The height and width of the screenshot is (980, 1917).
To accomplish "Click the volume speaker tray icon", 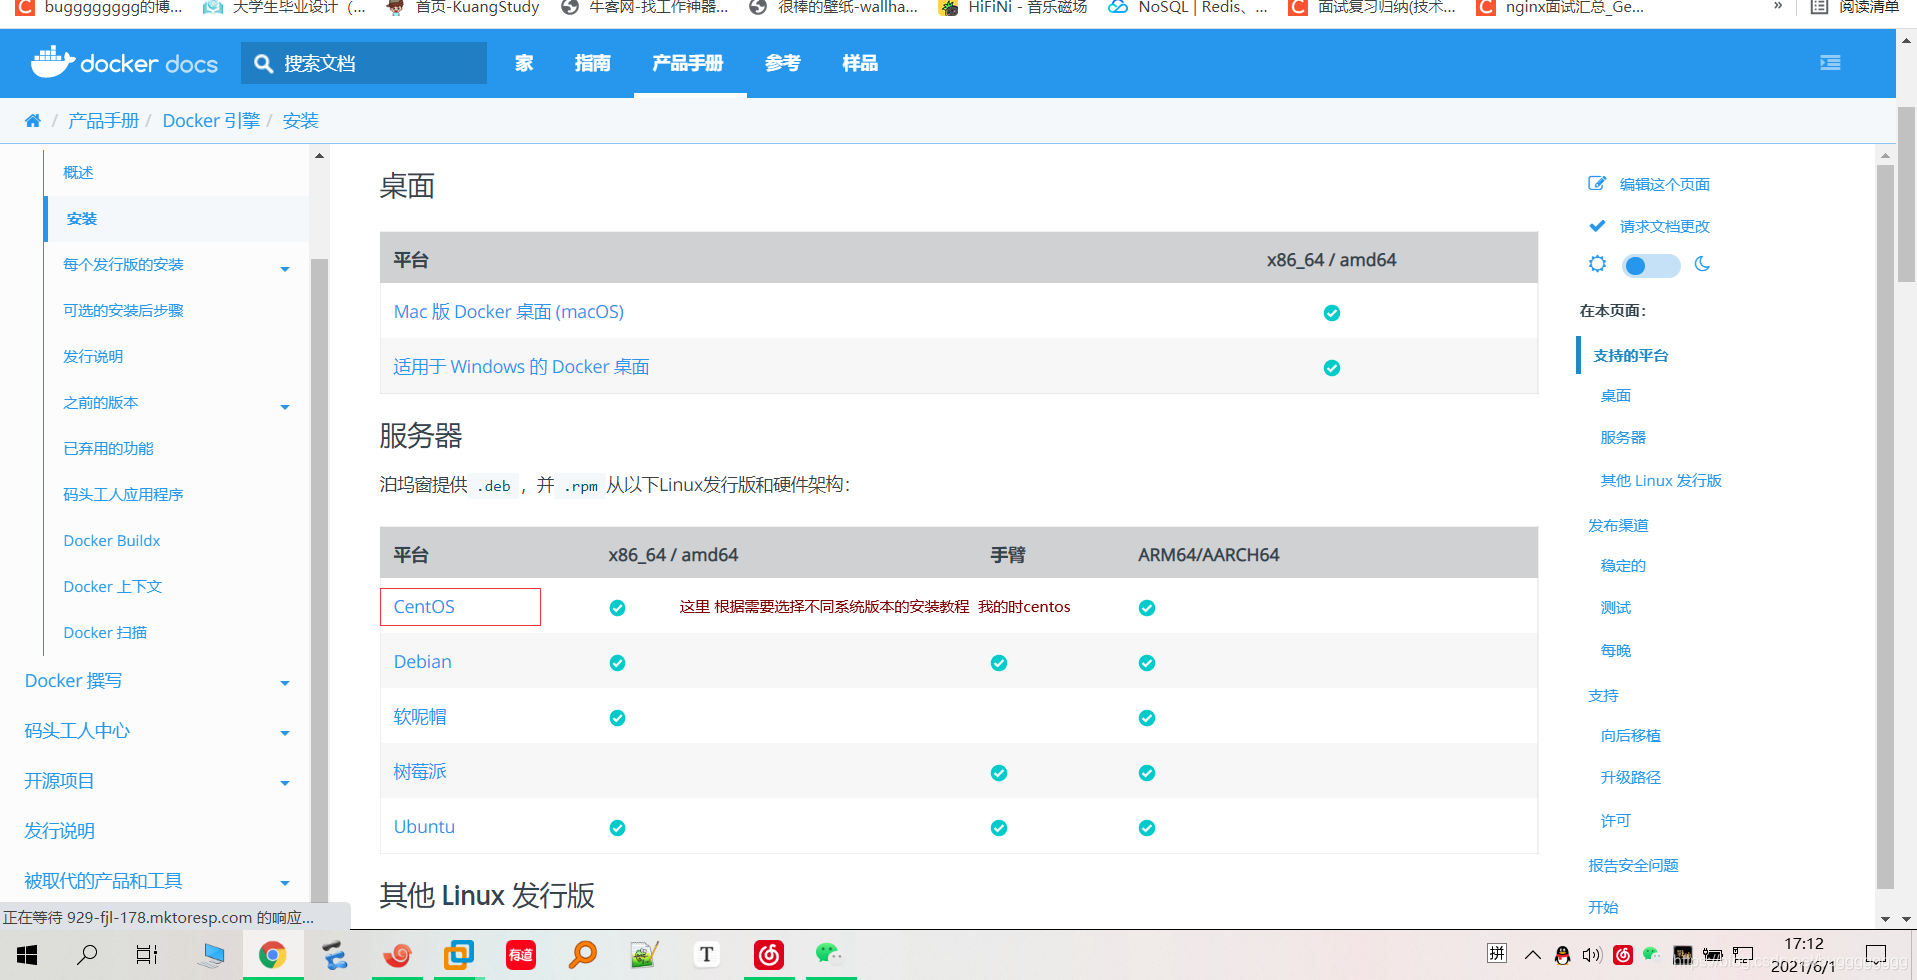I will (x=1592, y=955).
